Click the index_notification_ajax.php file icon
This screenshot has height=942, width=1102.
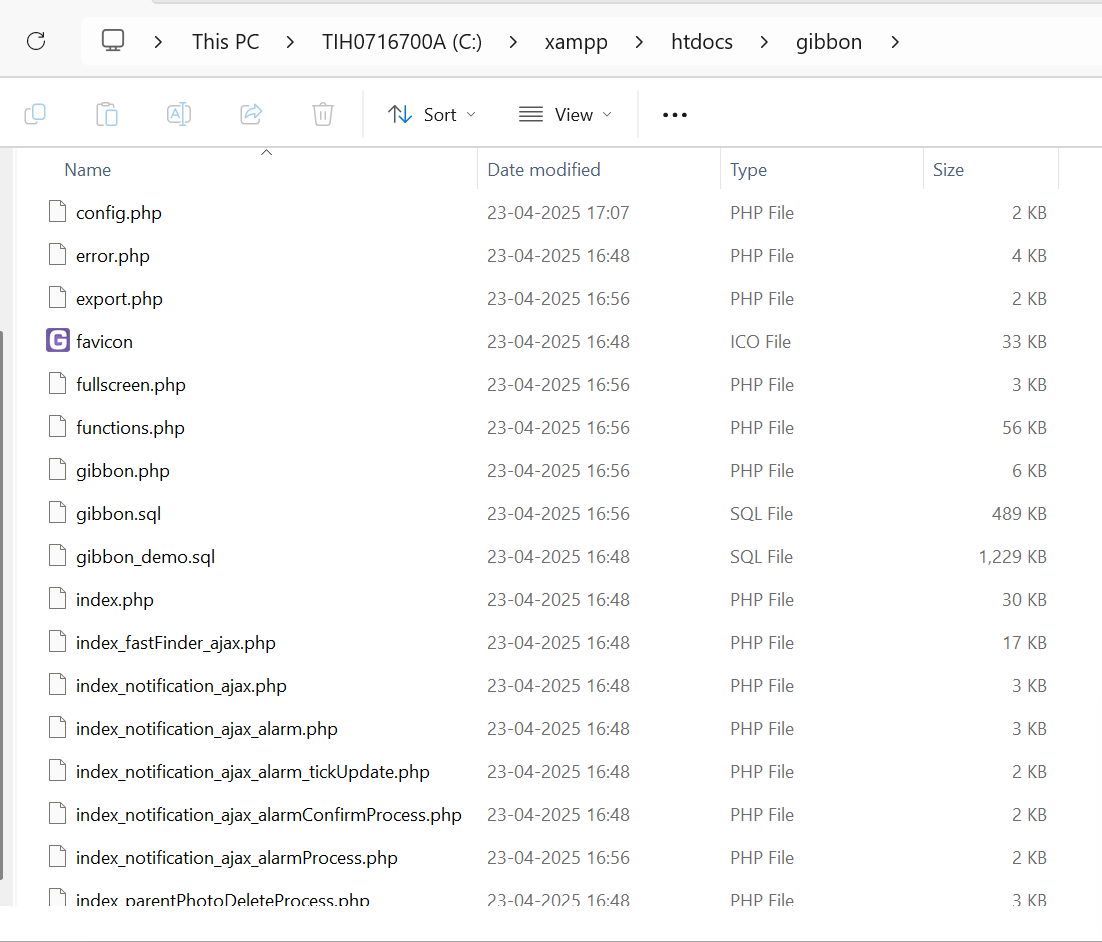[x=58, y=685]
